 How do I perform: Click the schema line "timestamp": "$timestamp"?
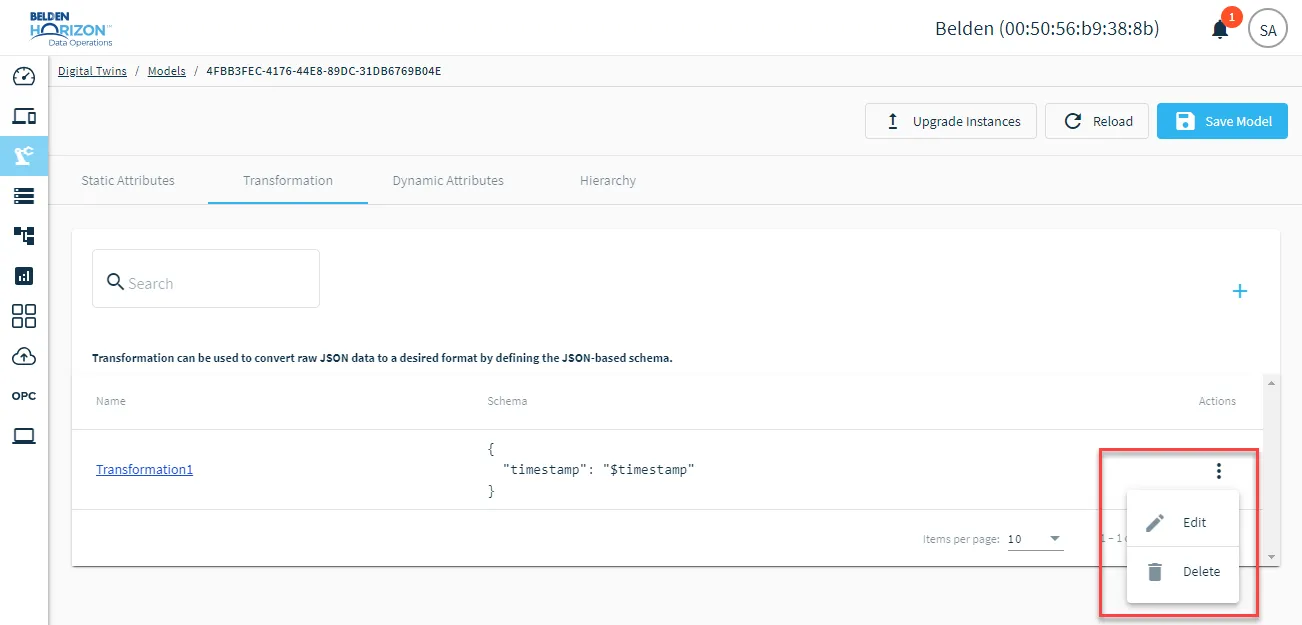point(598,469)
